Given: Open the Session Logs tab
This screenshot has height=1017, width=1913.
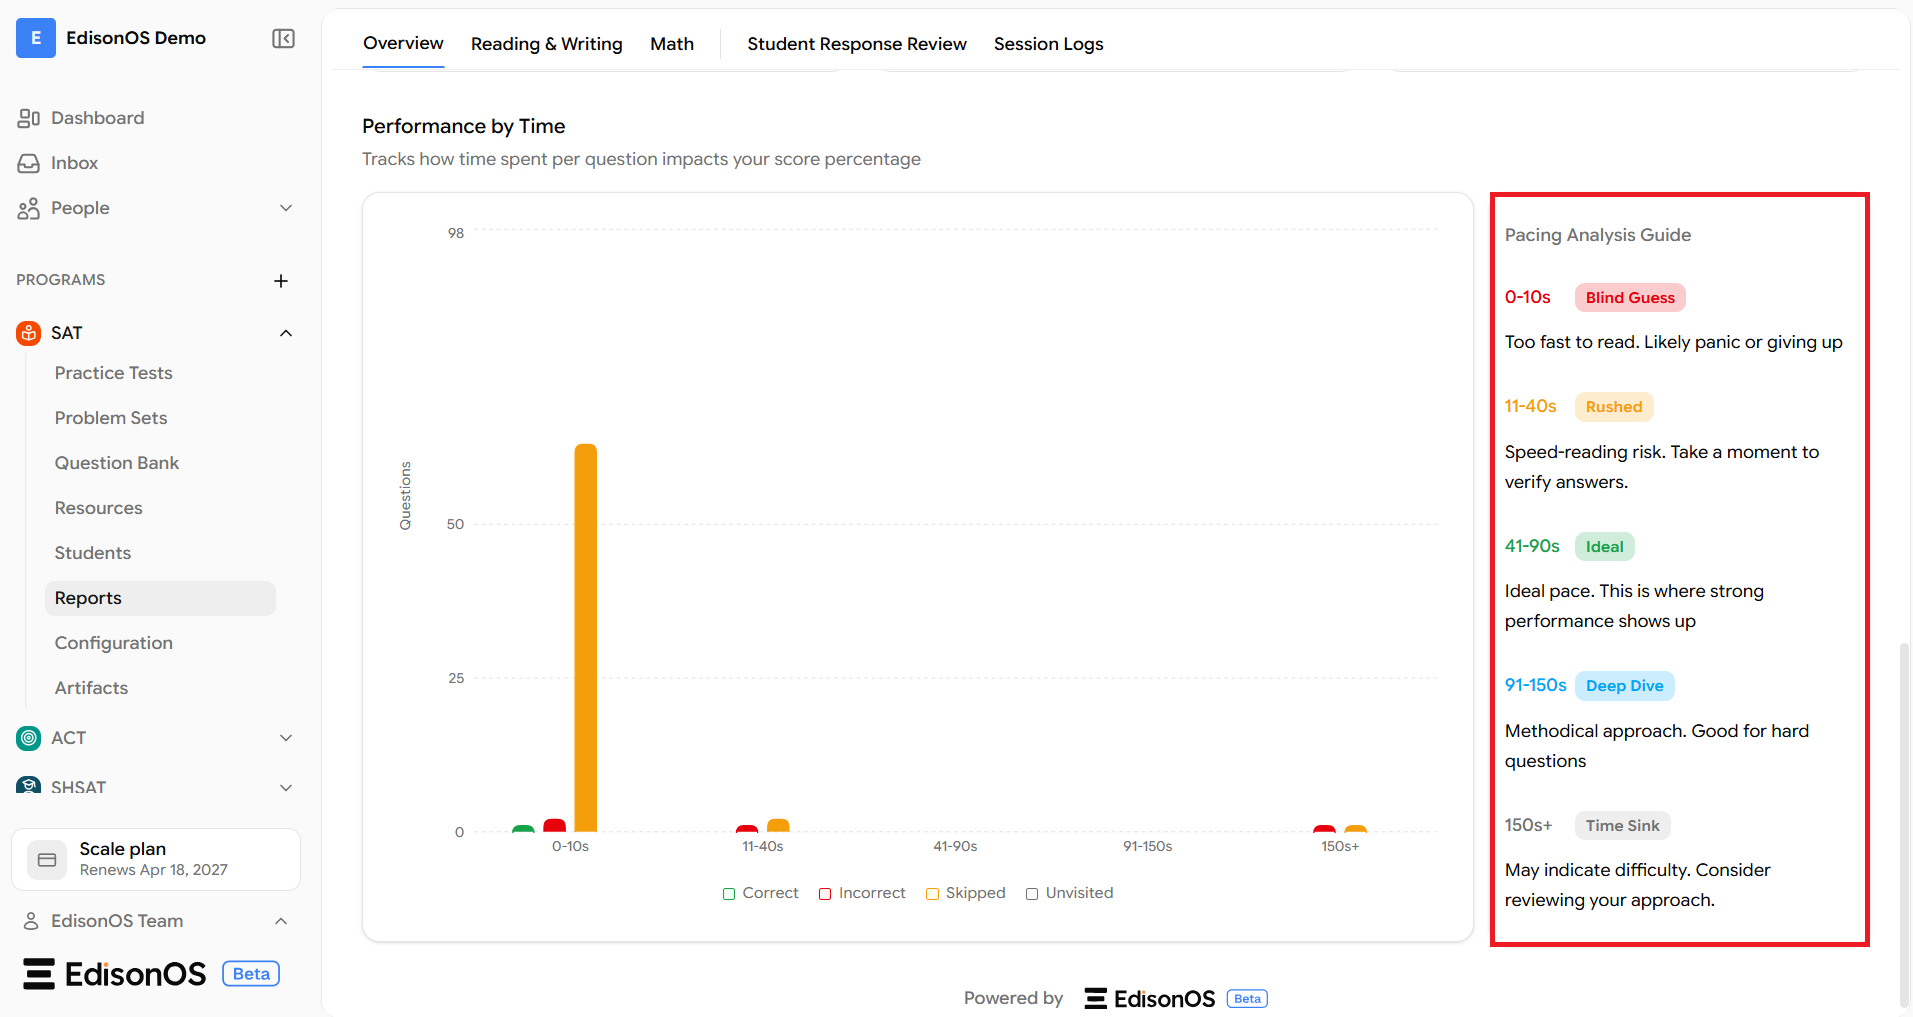Looking at the screenshot, I should click(1048, 44).
